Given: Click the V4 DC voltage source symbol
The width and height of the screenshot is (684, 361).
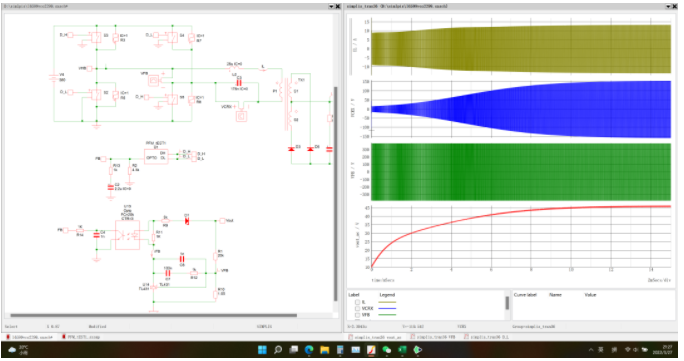Looking at the screenshot, I should (53, 78).
